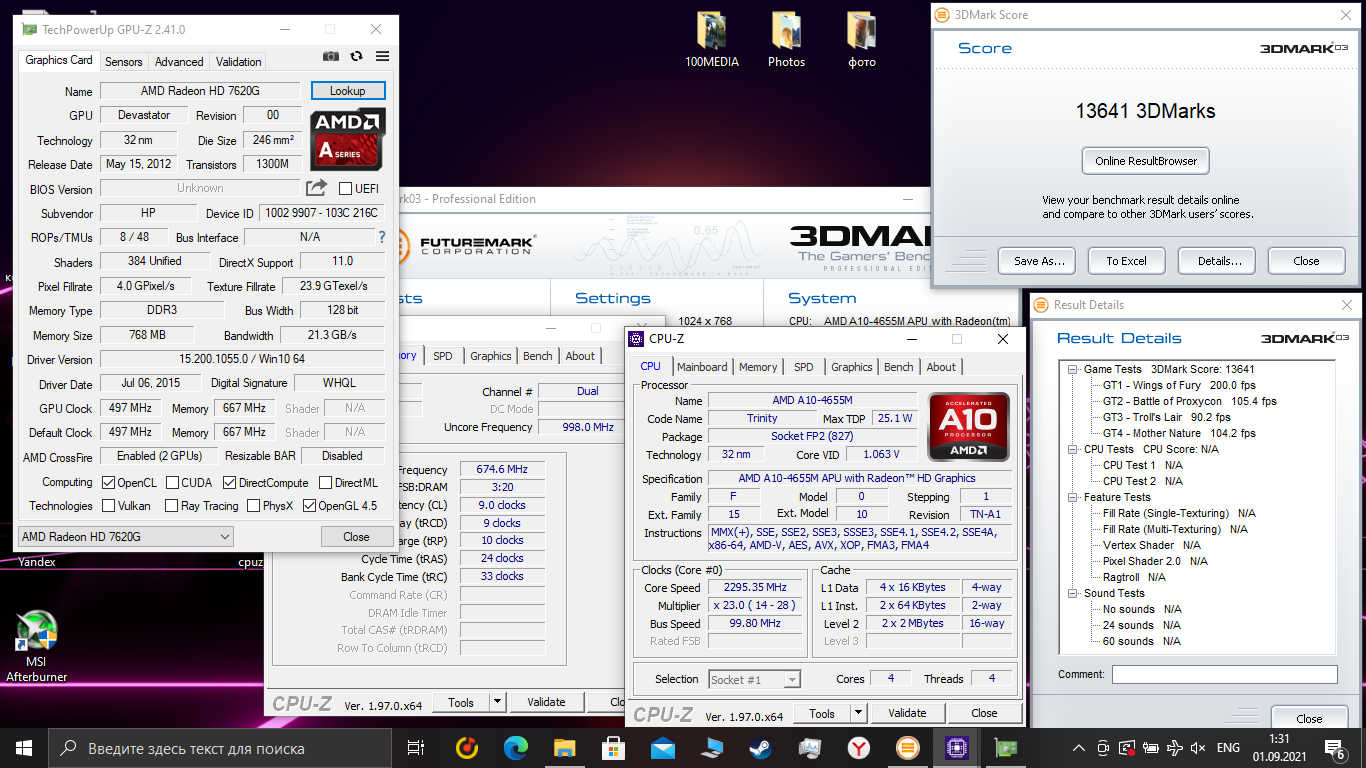The height and width of the screenshot is (768, 1366).
Task: Switch to the GPU-Z Validation tab
Action: pos(239,62)
